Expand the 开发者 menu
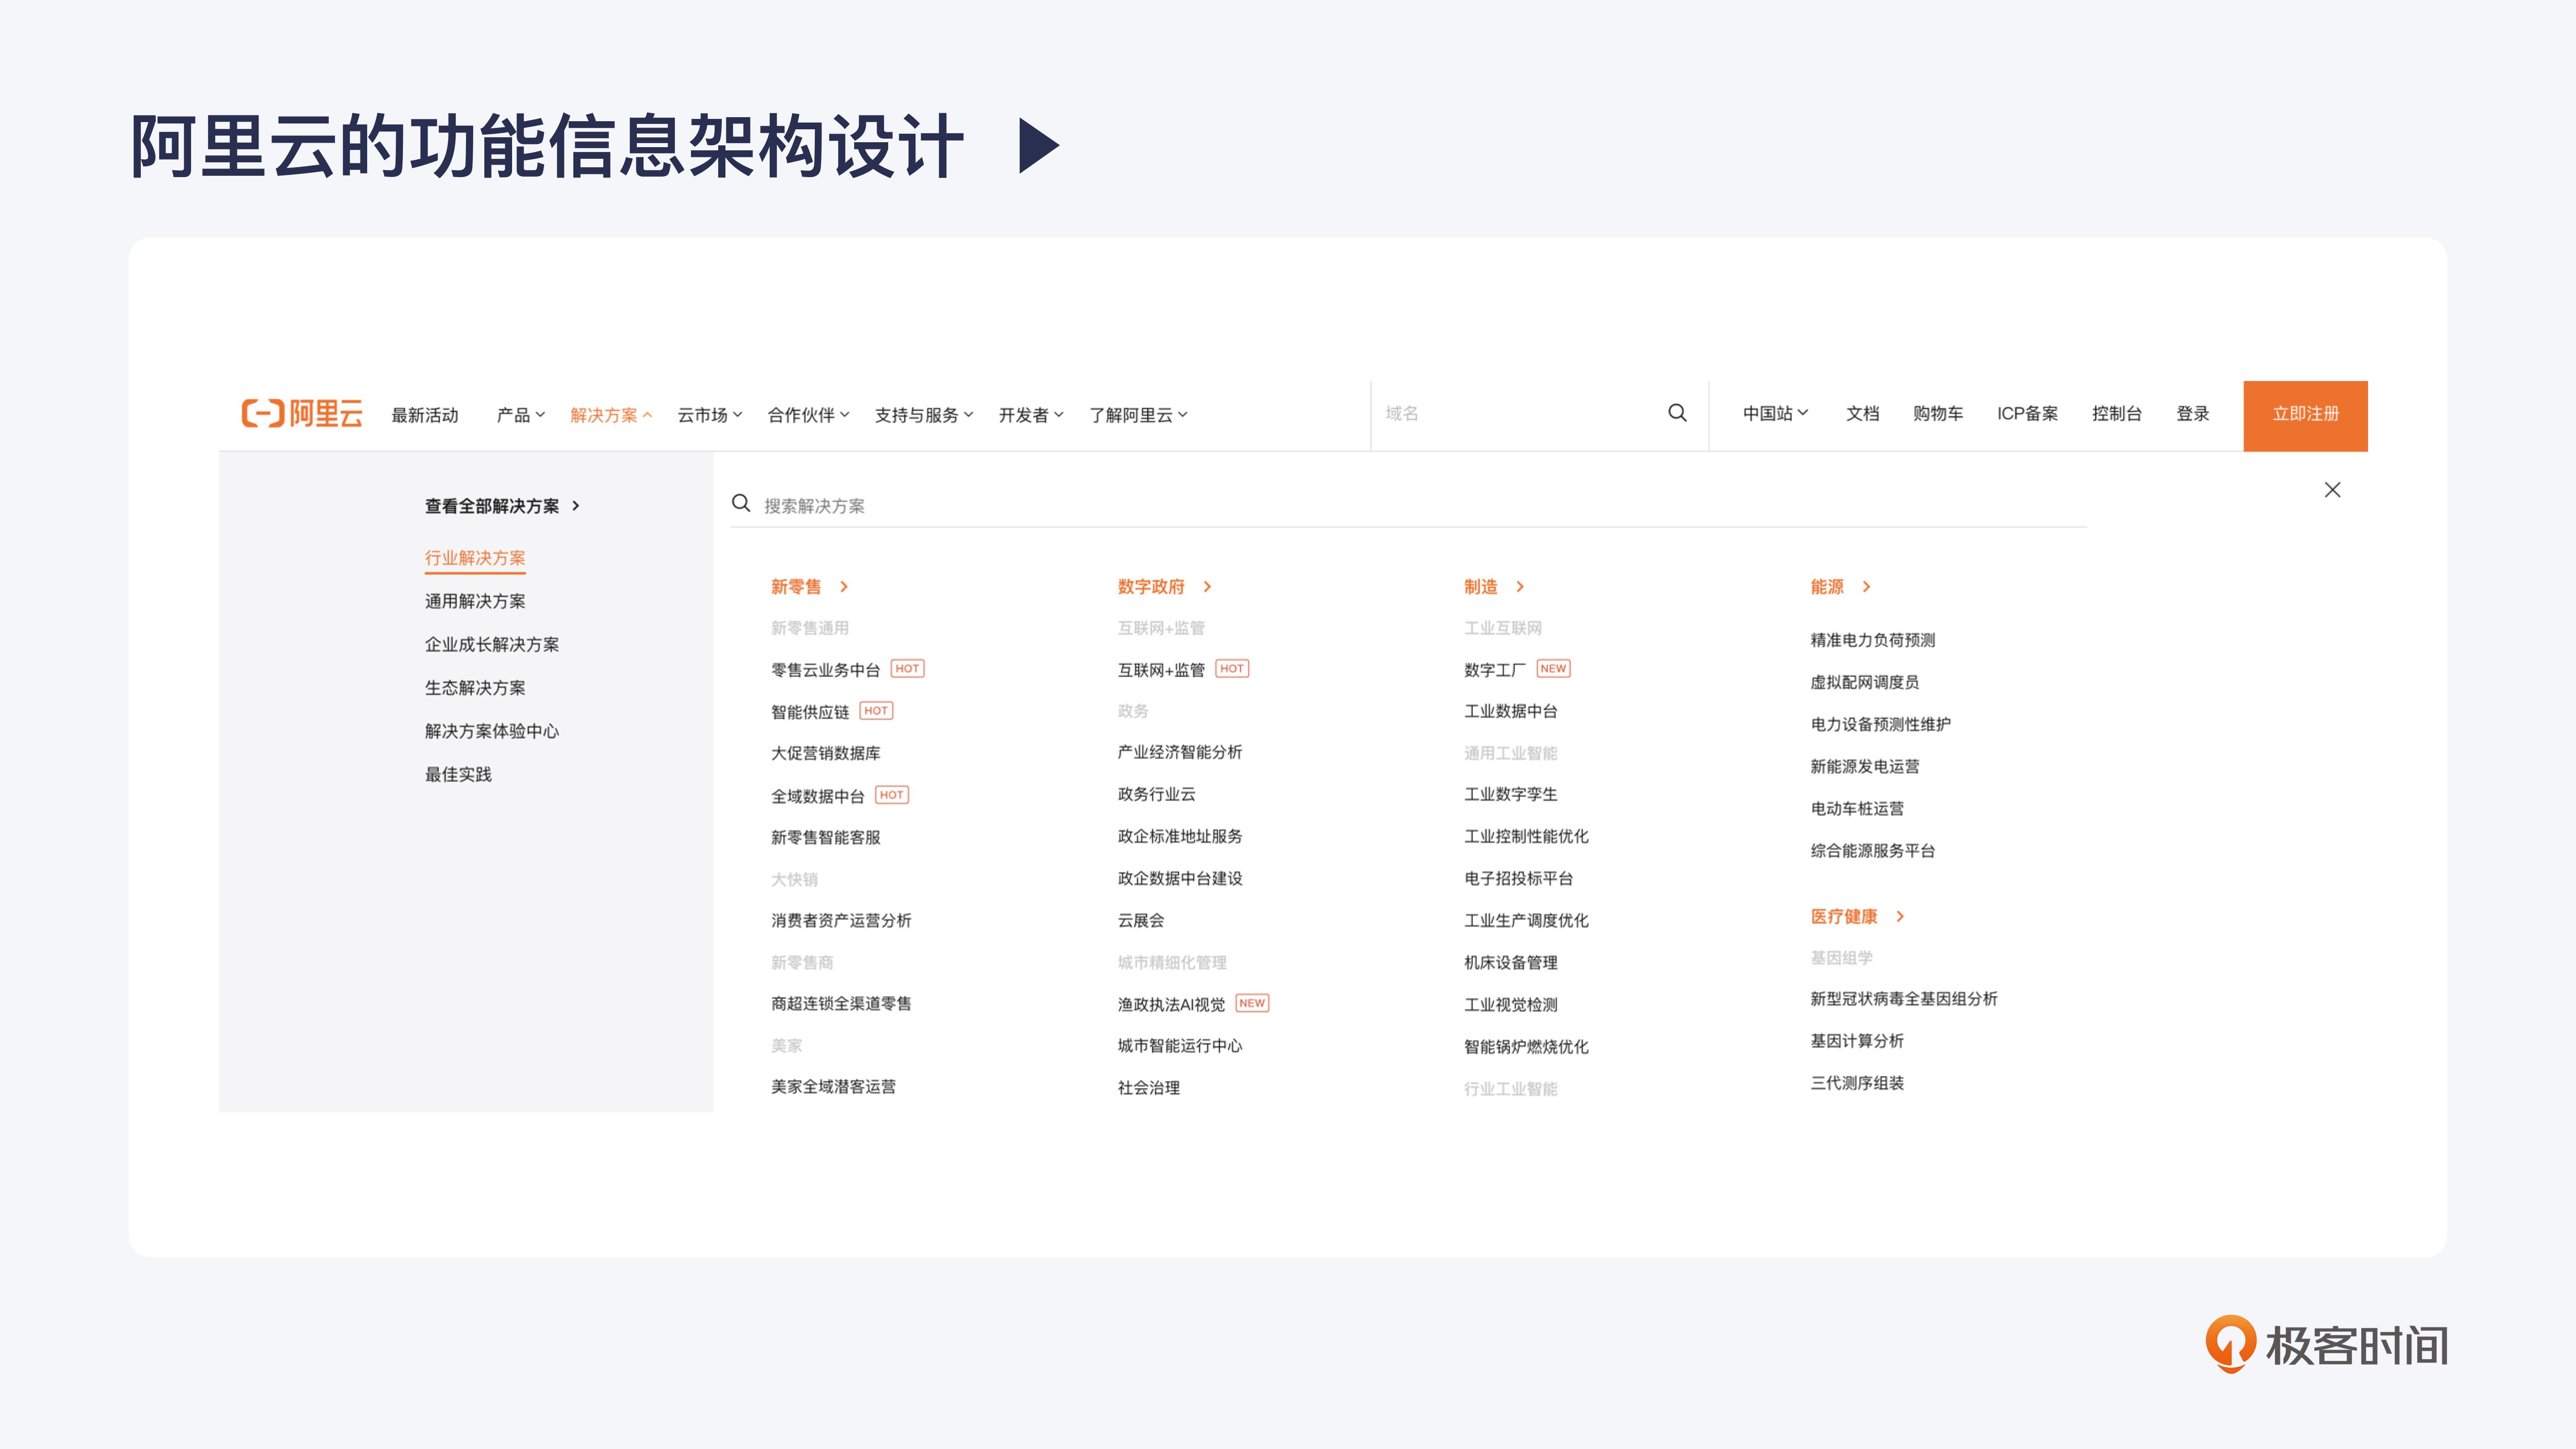This screenshot has height=1449, width=2576. pos(1031,415)
